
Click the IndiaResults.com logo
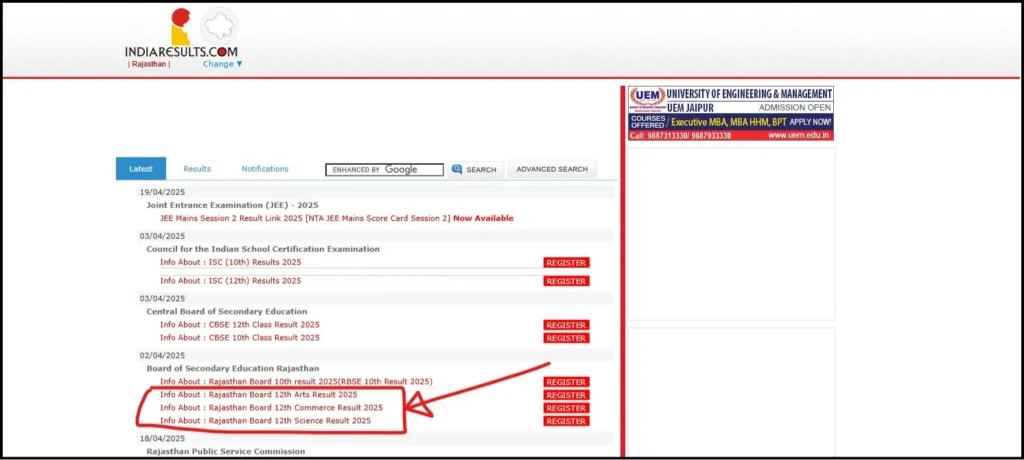tap(180, 34)
